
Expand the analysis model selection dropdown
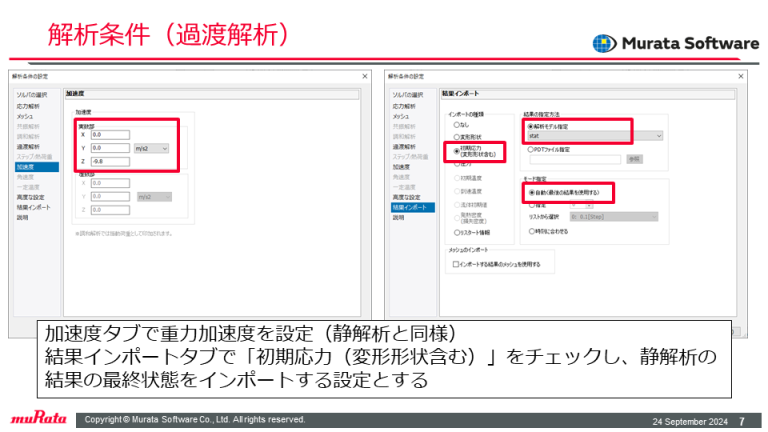[x=594, y=136]
